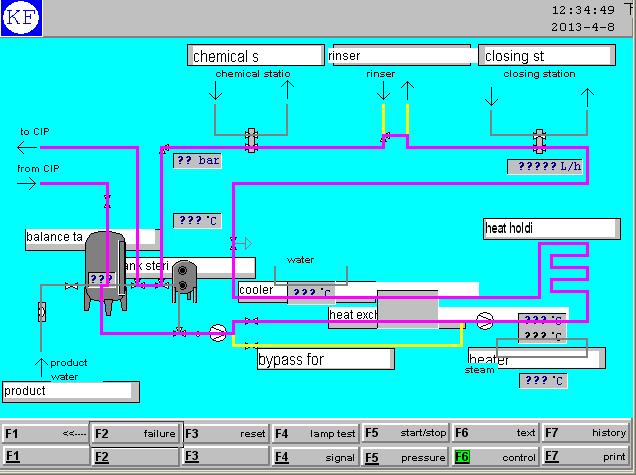This screenshot has height=475, width=636.
Task: Click the heat exchanger block graphic
Action: [x=408, y=310]
